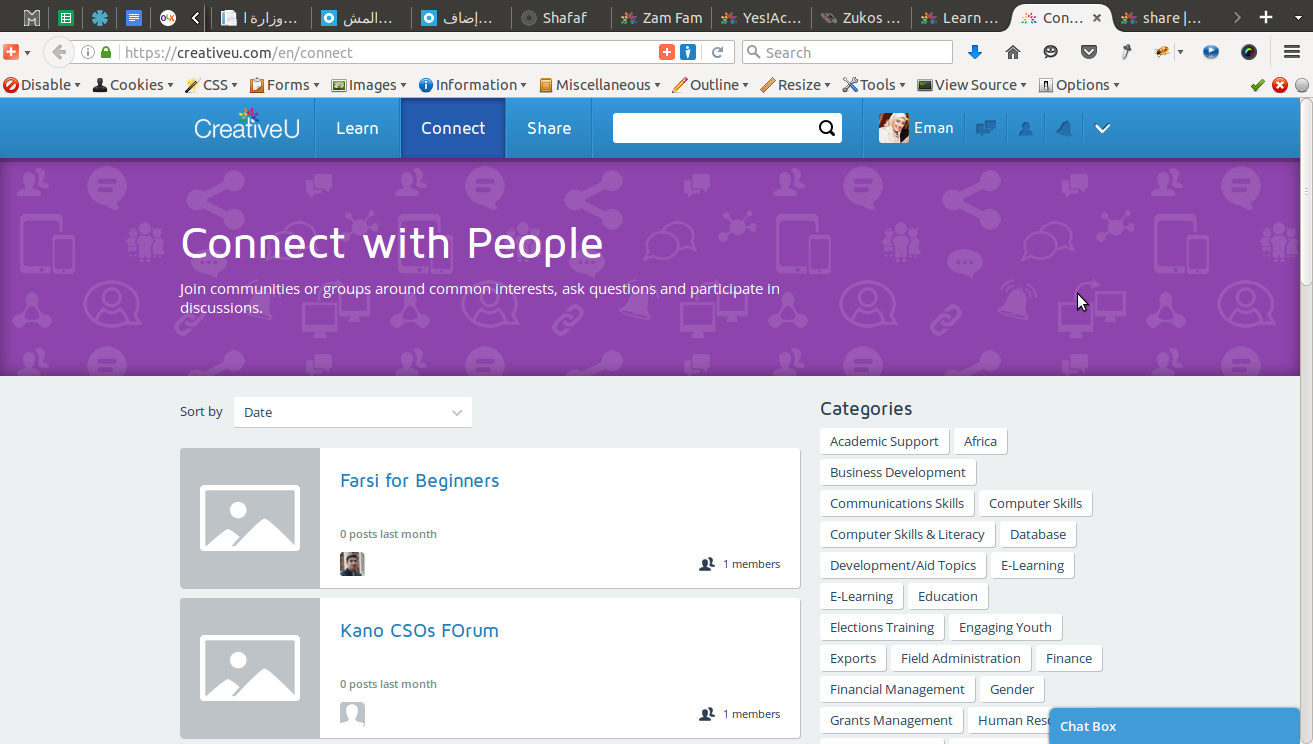Open the Sort by Date dropdown

click(353, 412)
